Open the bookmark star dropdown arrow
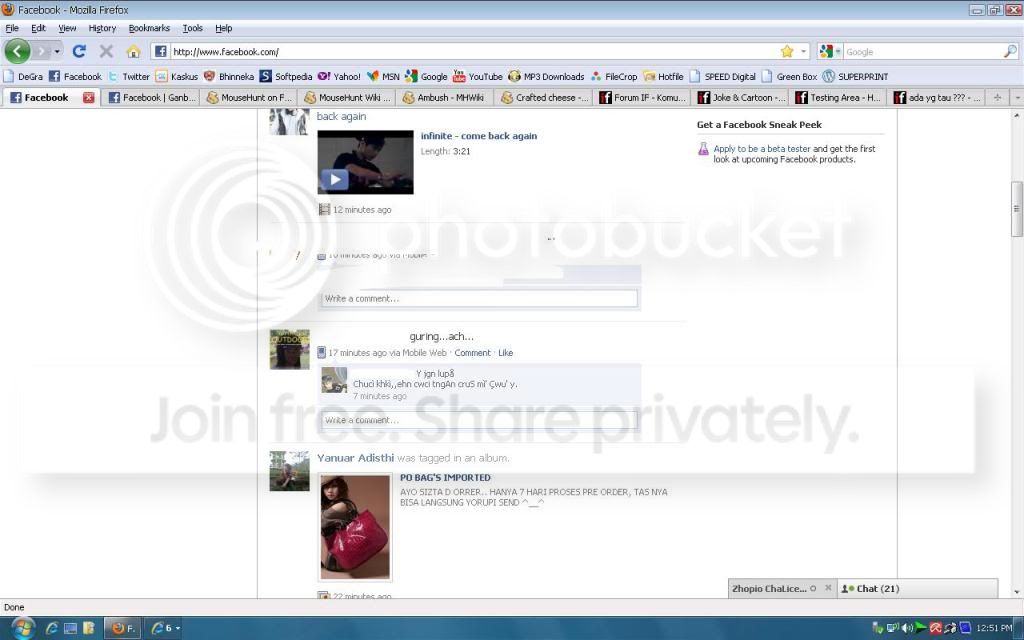This screenshot has width=1024, height=640. 803,51
